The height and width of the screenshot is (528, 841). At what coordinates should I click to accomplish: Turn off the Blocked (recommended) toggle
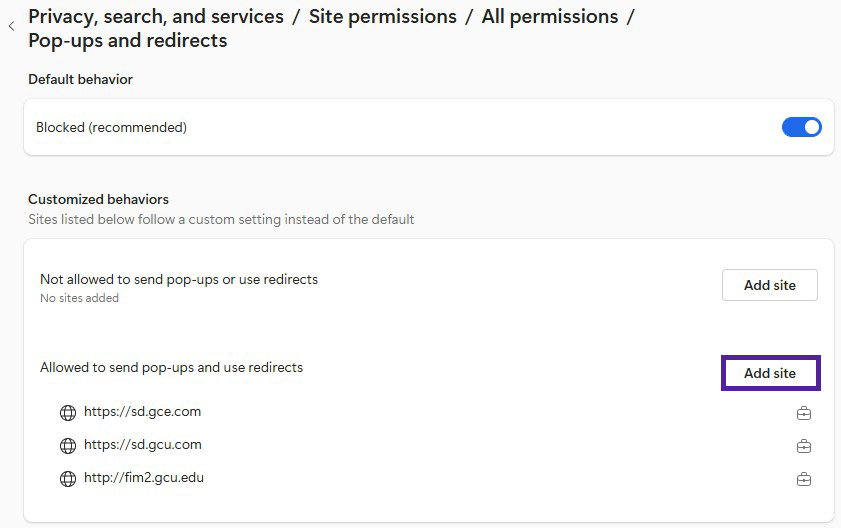(x=801, y=127)
